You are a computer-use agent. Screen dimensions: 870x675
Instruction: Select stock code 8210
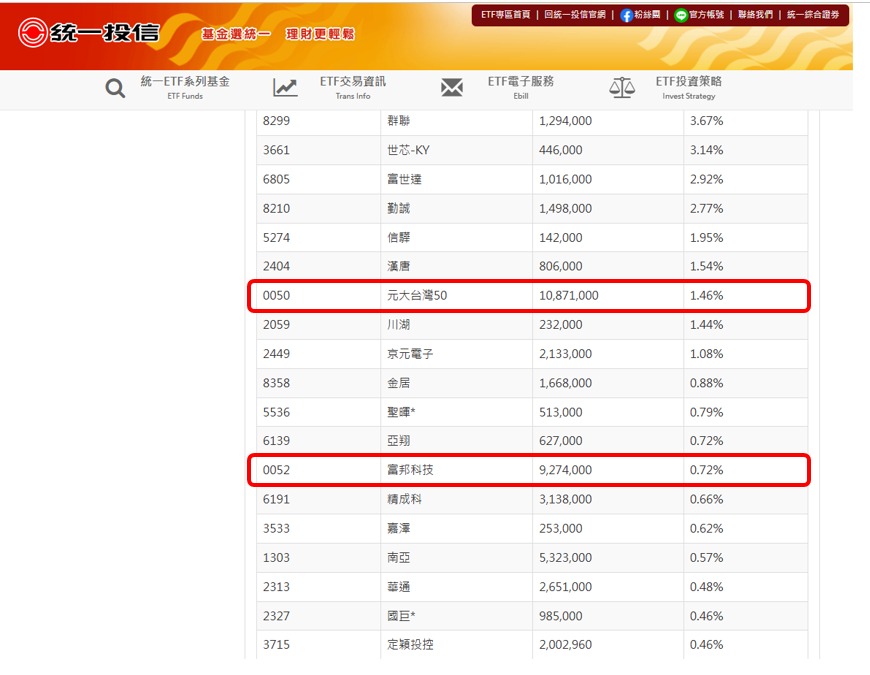(276, 209)
